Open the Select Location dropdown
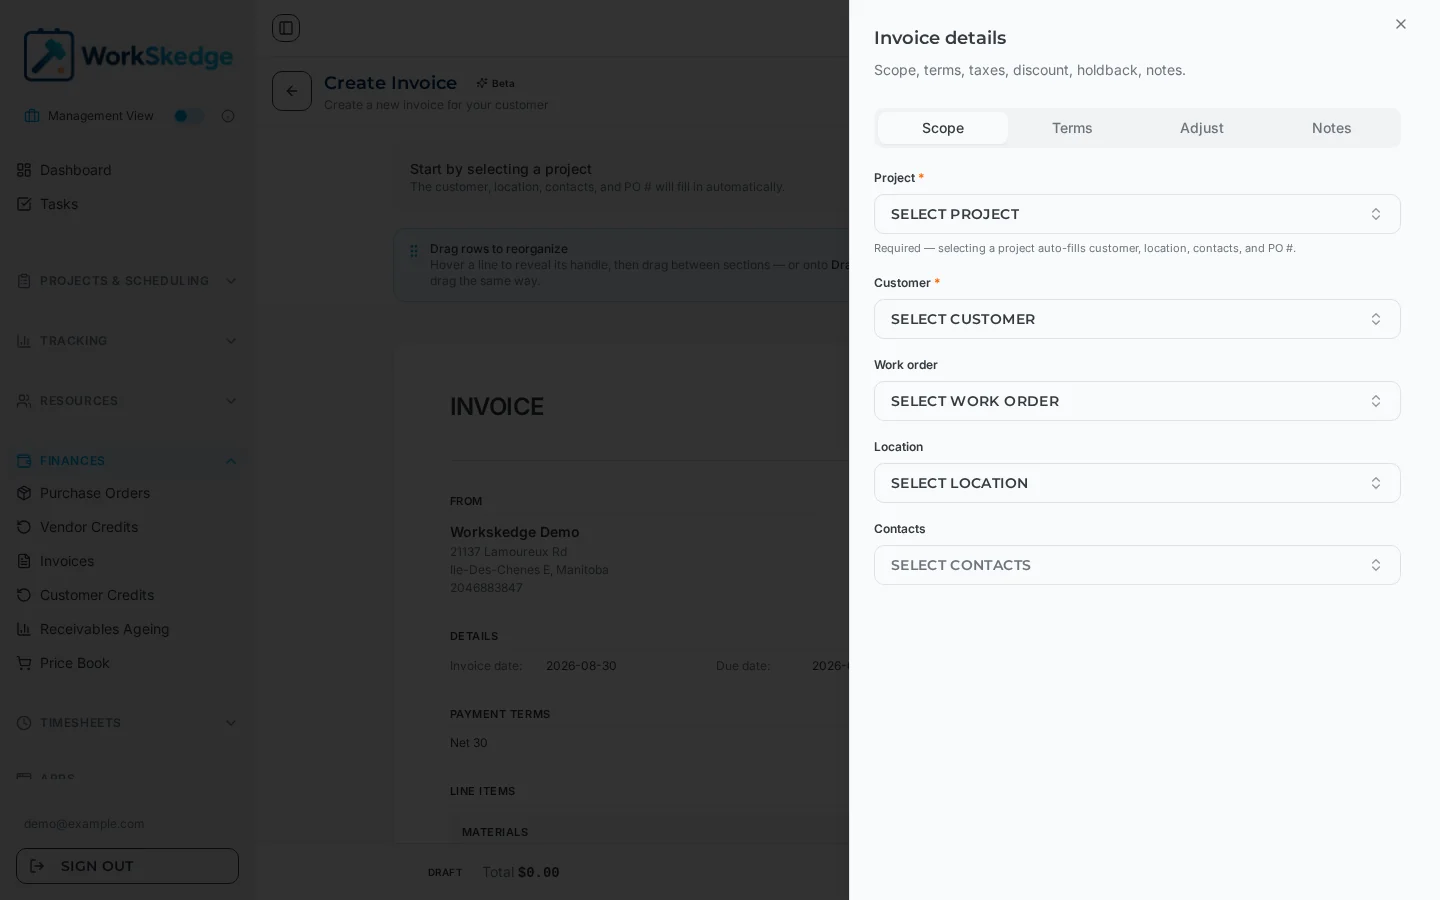Image resolution: width=1440 pixels, height=900 pixels. 1137,483
